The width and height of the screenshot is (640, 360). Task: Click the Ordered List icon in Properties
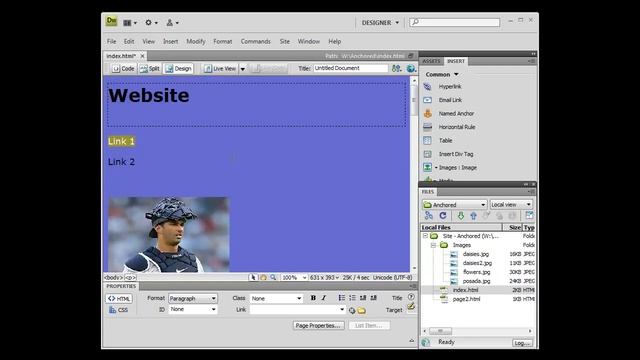pyautogui.click(x=352, y=298)
